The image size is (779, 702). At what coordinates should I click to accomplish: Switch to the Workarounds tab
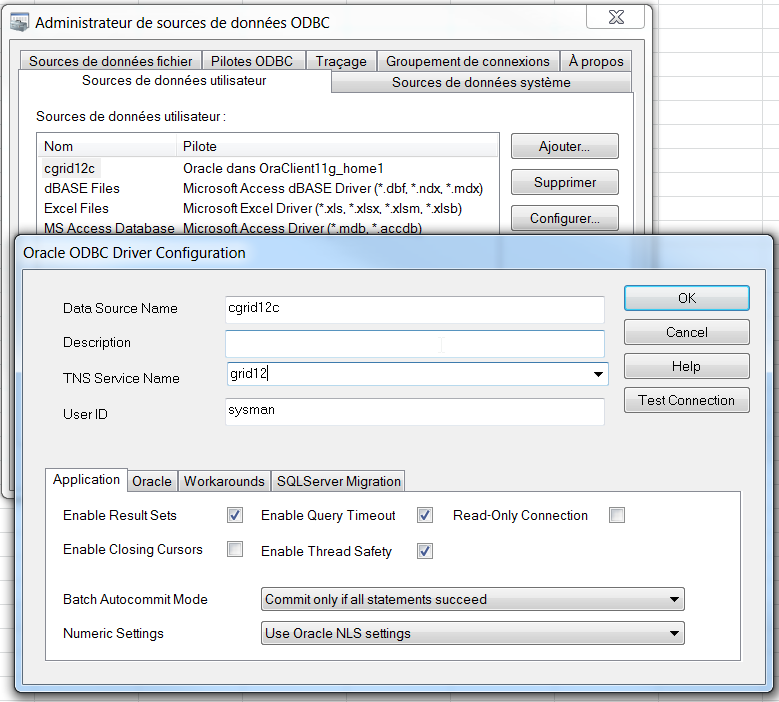pos(224,481)
